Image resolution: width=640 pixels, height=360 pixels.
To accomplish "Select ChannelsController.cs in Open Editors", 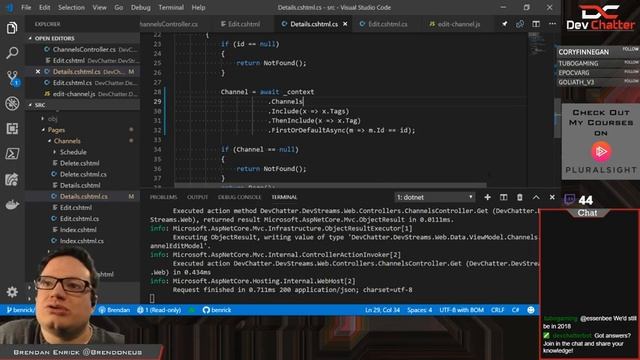I will tap(84, 49).
